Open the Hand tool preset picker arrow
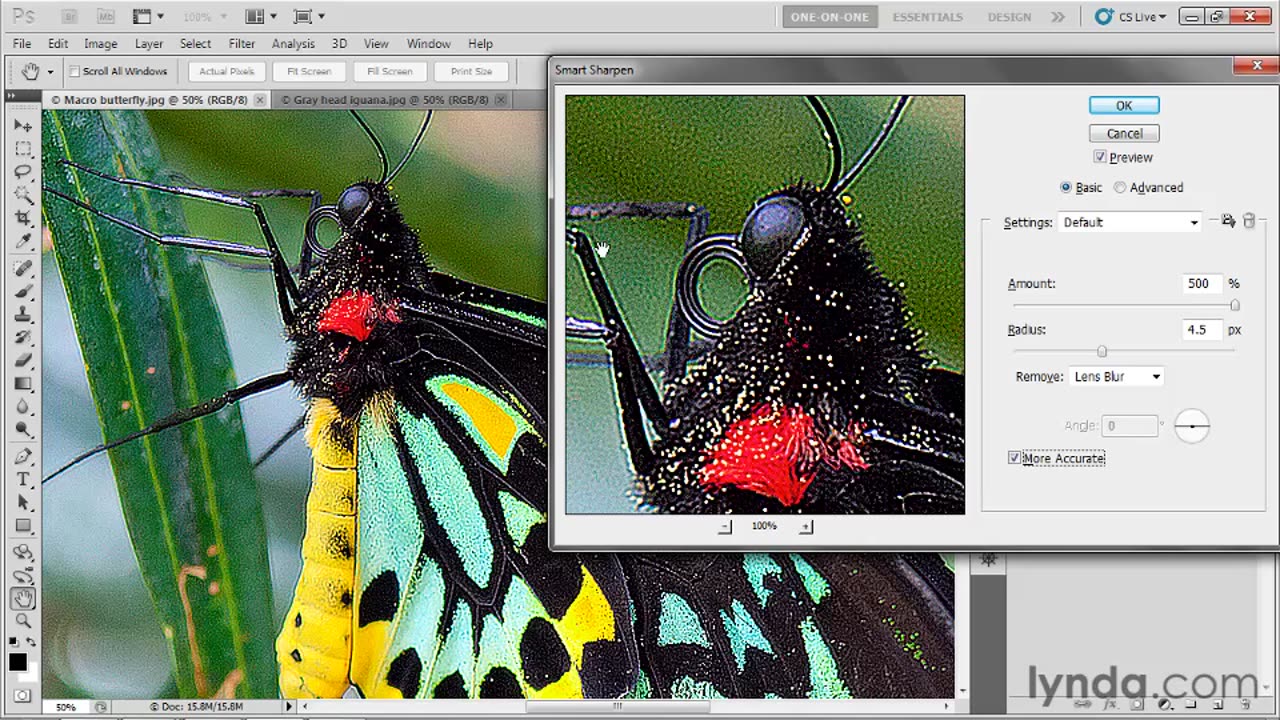Image resolution: width=1280 pixels, height=720 pixels. (50, 72)
